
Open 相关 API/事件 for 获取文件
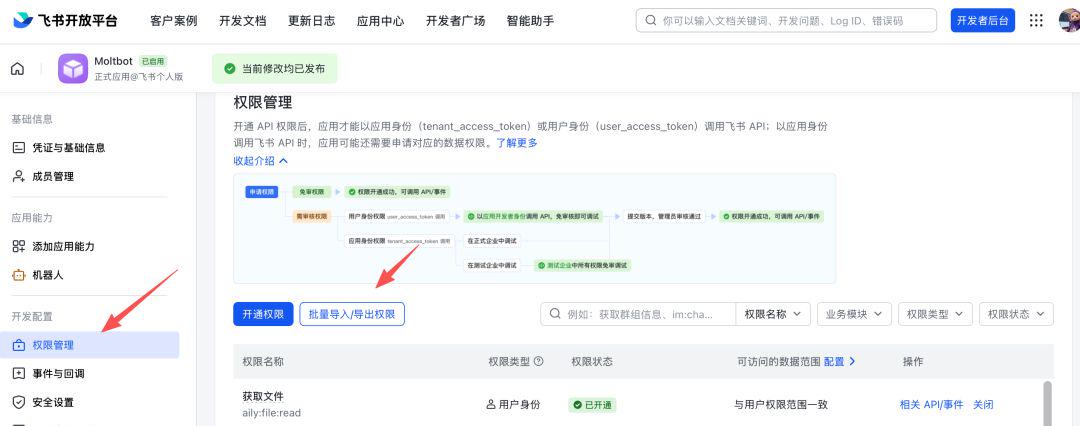[931, 405]
